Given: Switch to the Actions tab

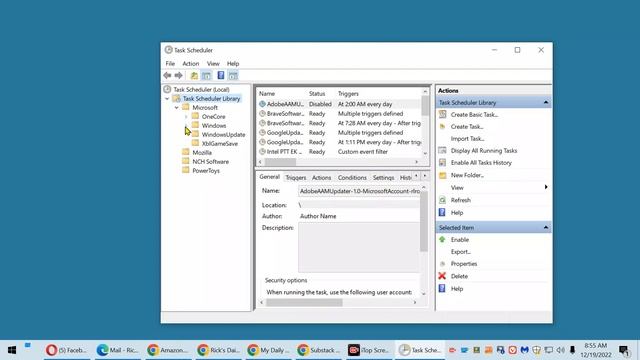Looking at the screenshot, I should (x=322, y=178).
